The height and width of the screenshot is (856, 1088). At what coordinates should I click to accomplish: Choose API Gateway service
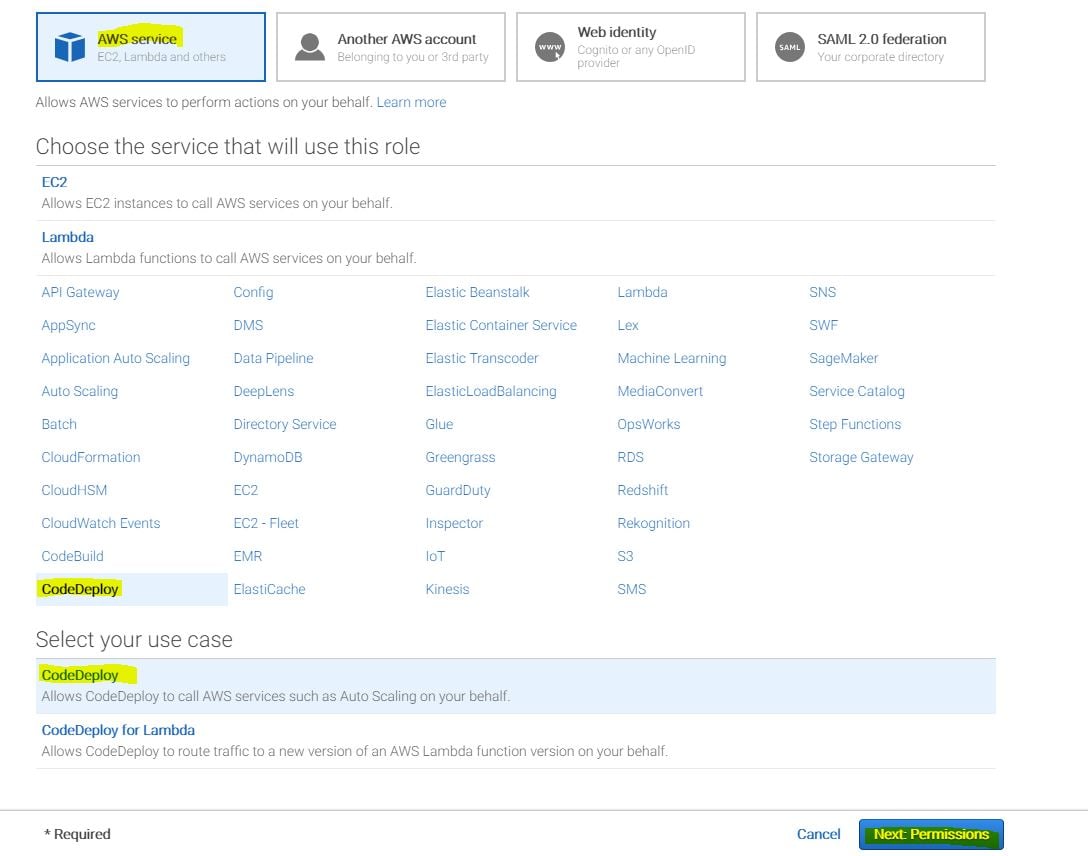pos(80,292)
